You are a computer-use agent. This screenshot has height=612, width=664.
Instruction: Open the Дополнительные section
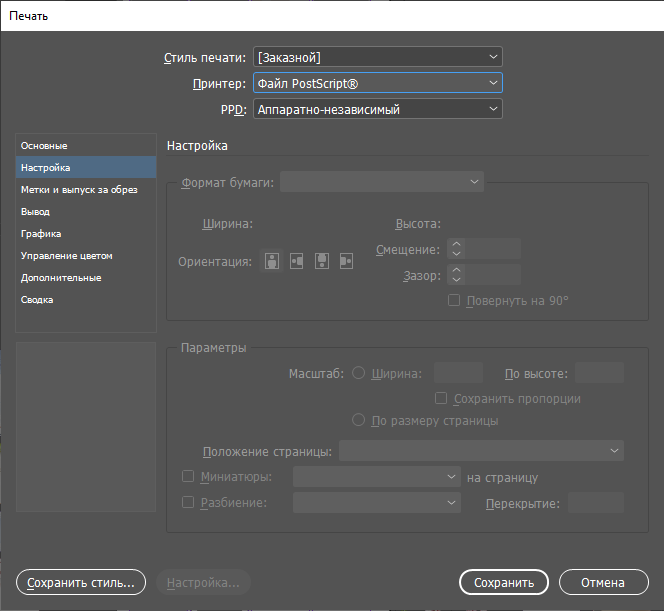coord(86,278)
